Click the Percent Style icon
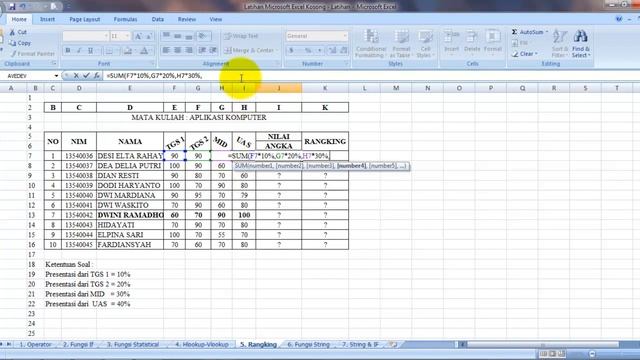Screen dimensions: 640x360 pyautogui.click(x=308, y=50)
